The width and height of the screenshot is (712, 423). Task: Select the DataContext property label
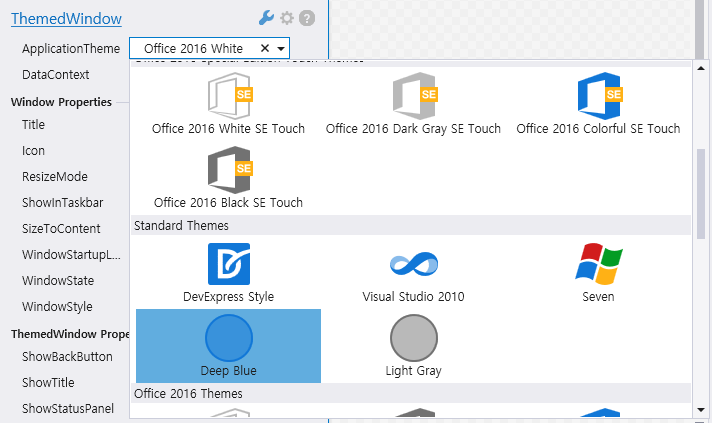tap(55, 74)
